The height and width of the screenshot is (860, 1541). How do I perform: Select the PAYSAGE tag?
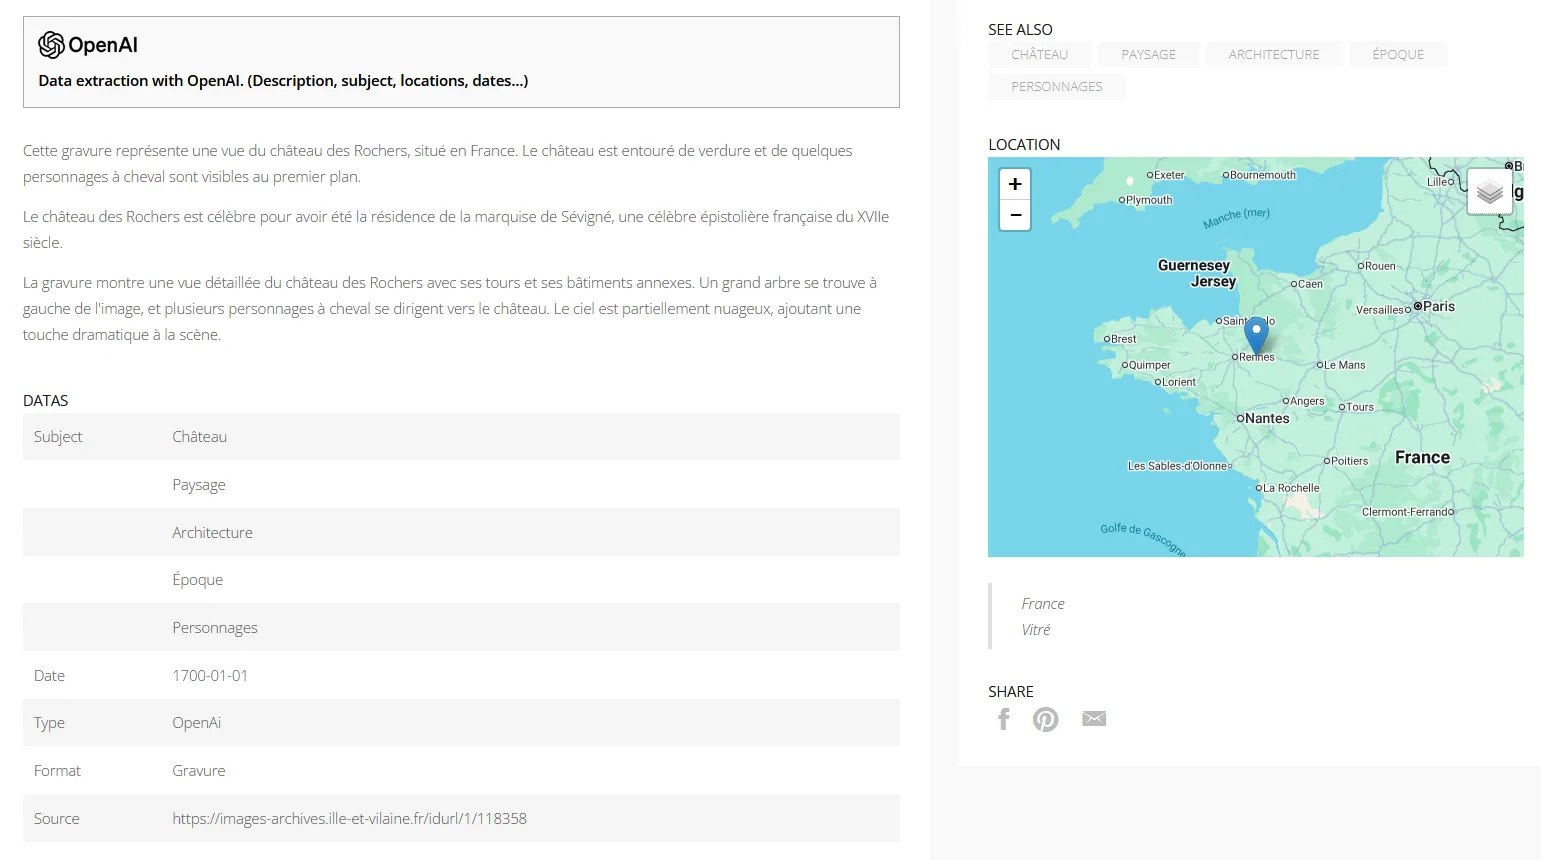(x=1148, y=55)
